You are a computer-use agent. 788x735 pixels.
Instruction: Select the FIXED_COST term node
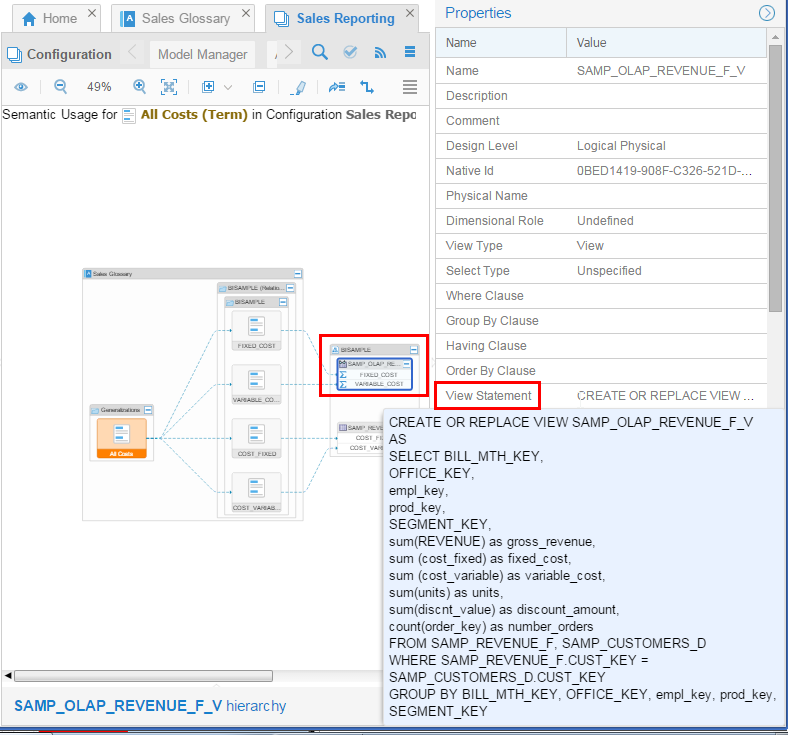click(x=256, y=331)
